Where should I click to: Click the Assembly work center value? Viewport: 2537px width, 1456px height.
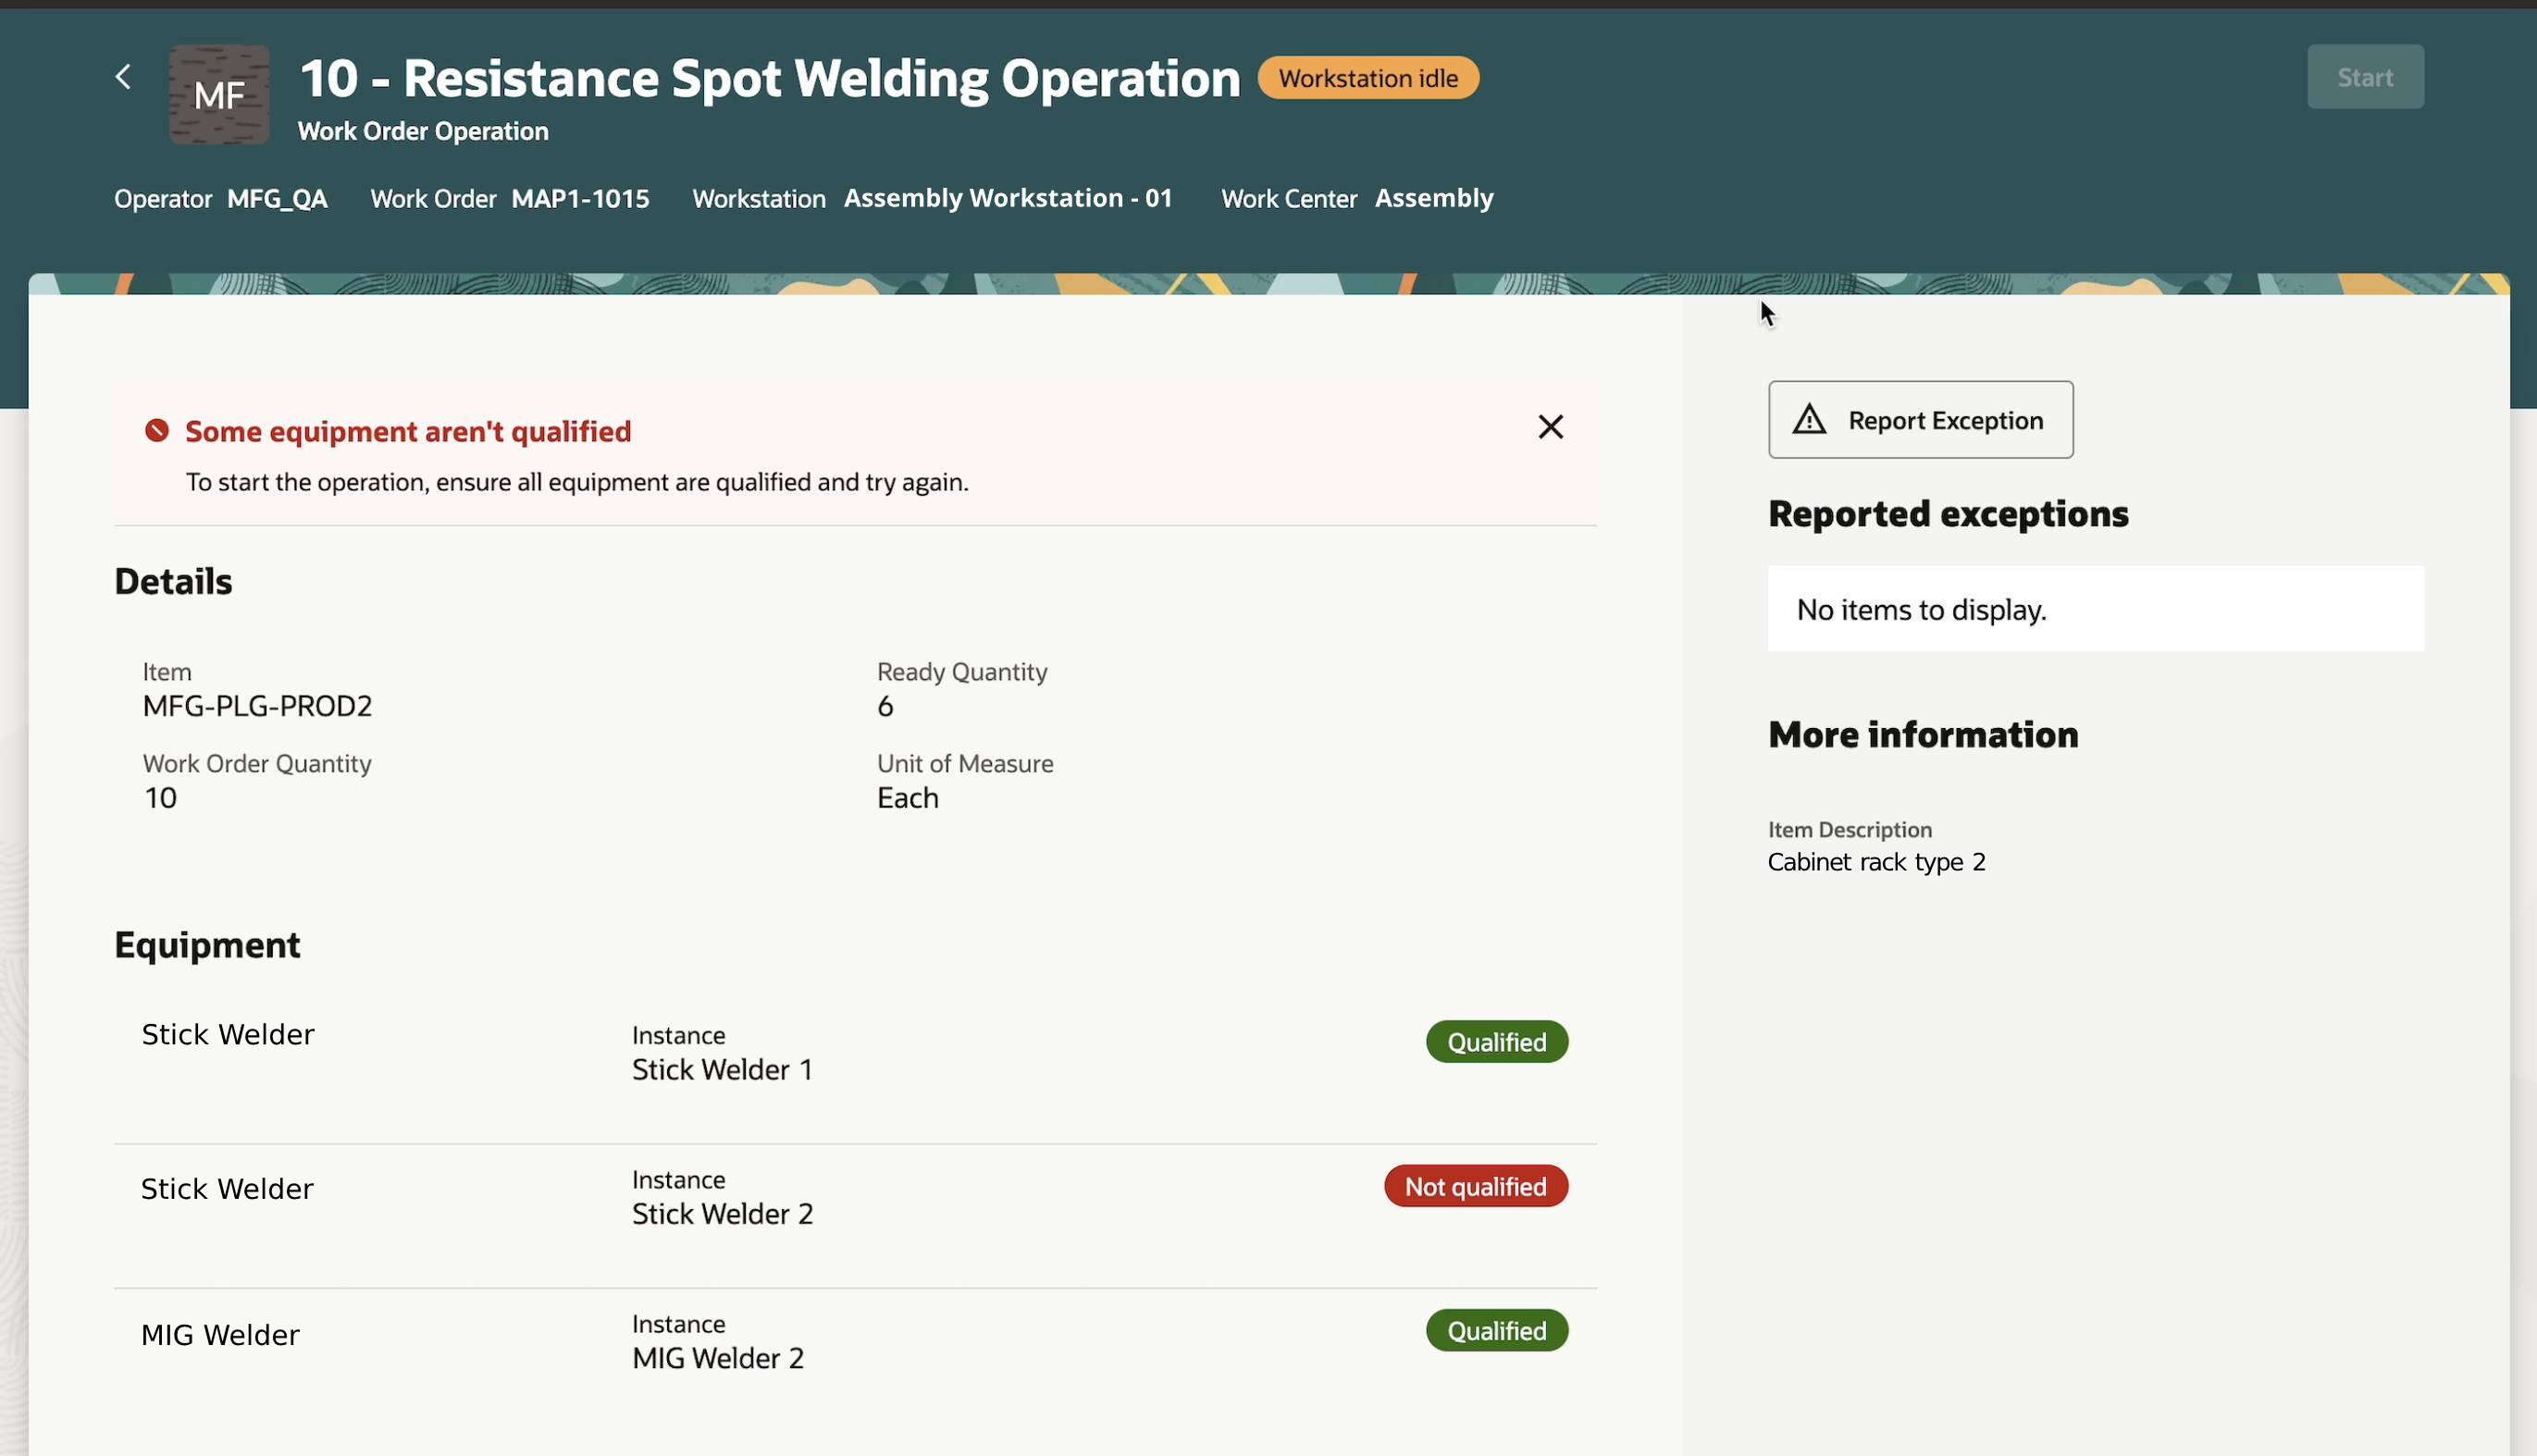click(x=1433, y=198)
